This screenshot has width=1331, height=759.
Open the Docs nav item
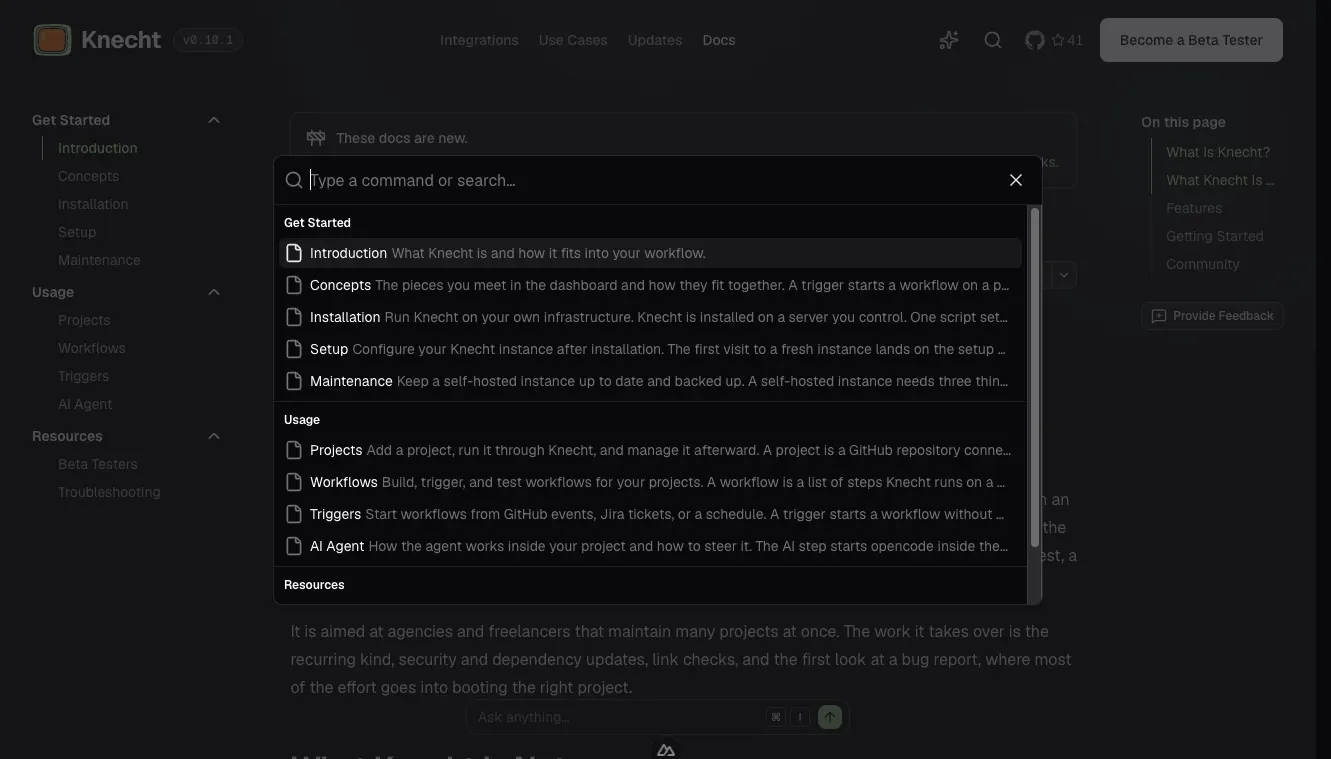click(719, 40)
